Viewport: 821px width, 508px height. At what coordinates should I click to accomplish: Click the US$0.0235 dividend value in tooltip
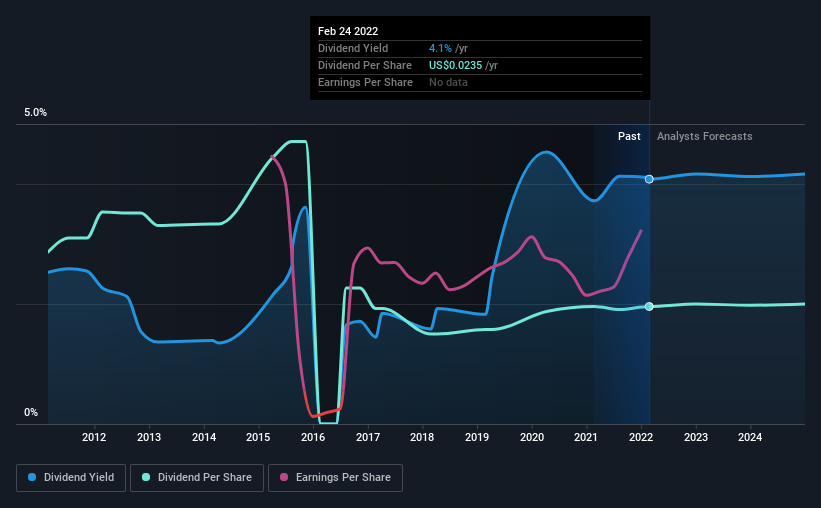coord(456,65)
